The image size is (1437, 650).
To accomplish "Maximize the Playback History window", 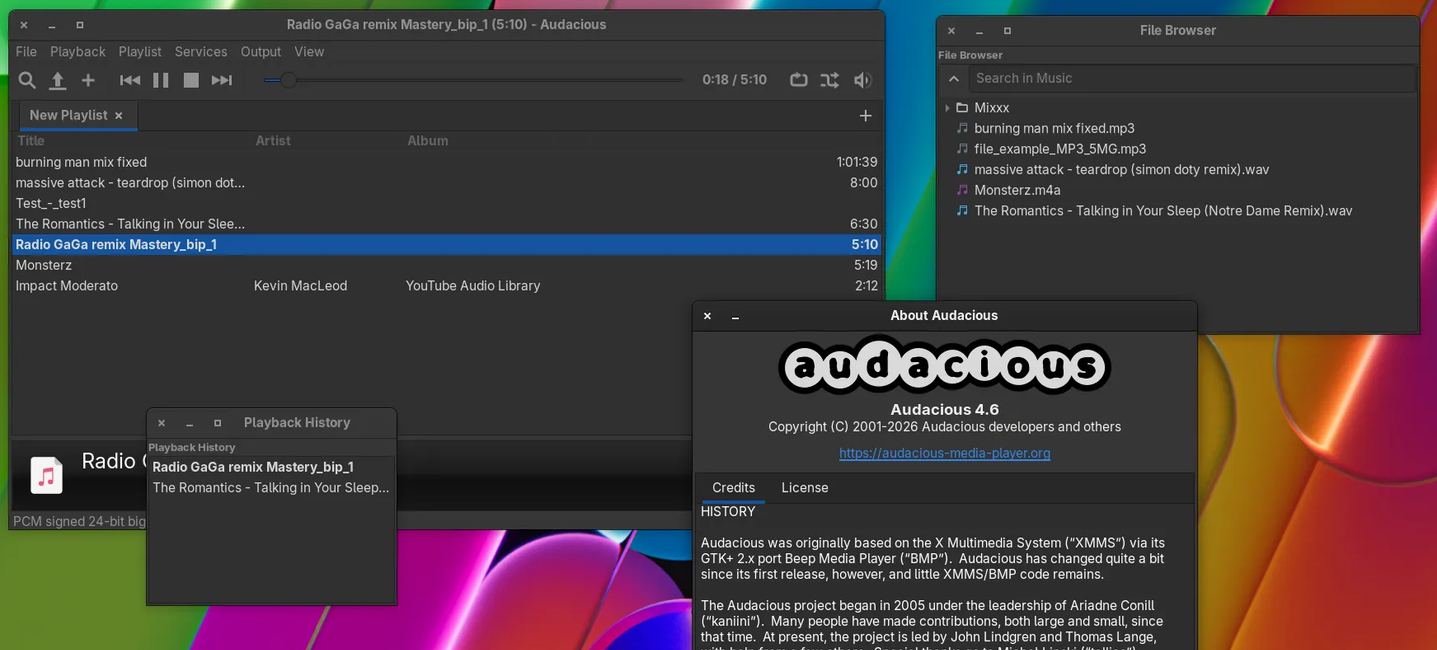I will pos(217,423).
